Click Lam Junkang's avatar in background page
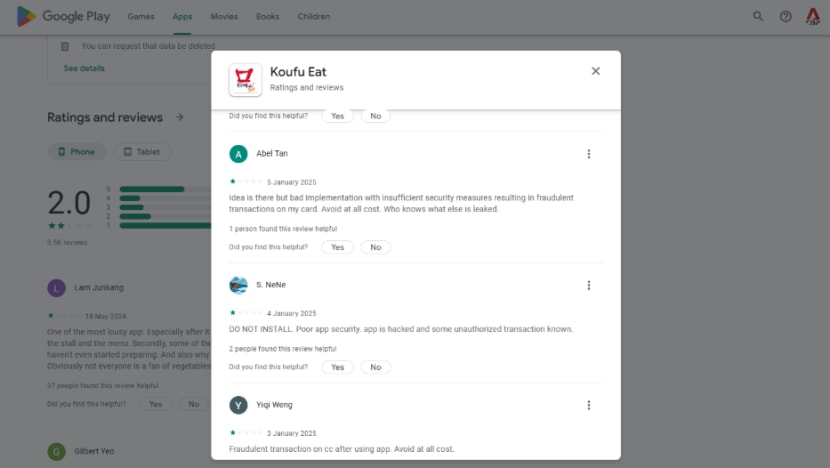Viewport: 830px width, 468px height. click(x=57, y=288)
